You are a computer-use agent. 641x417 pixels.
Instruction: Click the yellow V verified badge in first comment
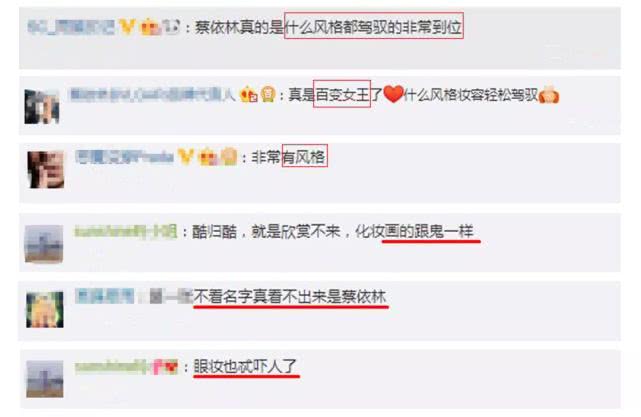(x=127, y=27)
